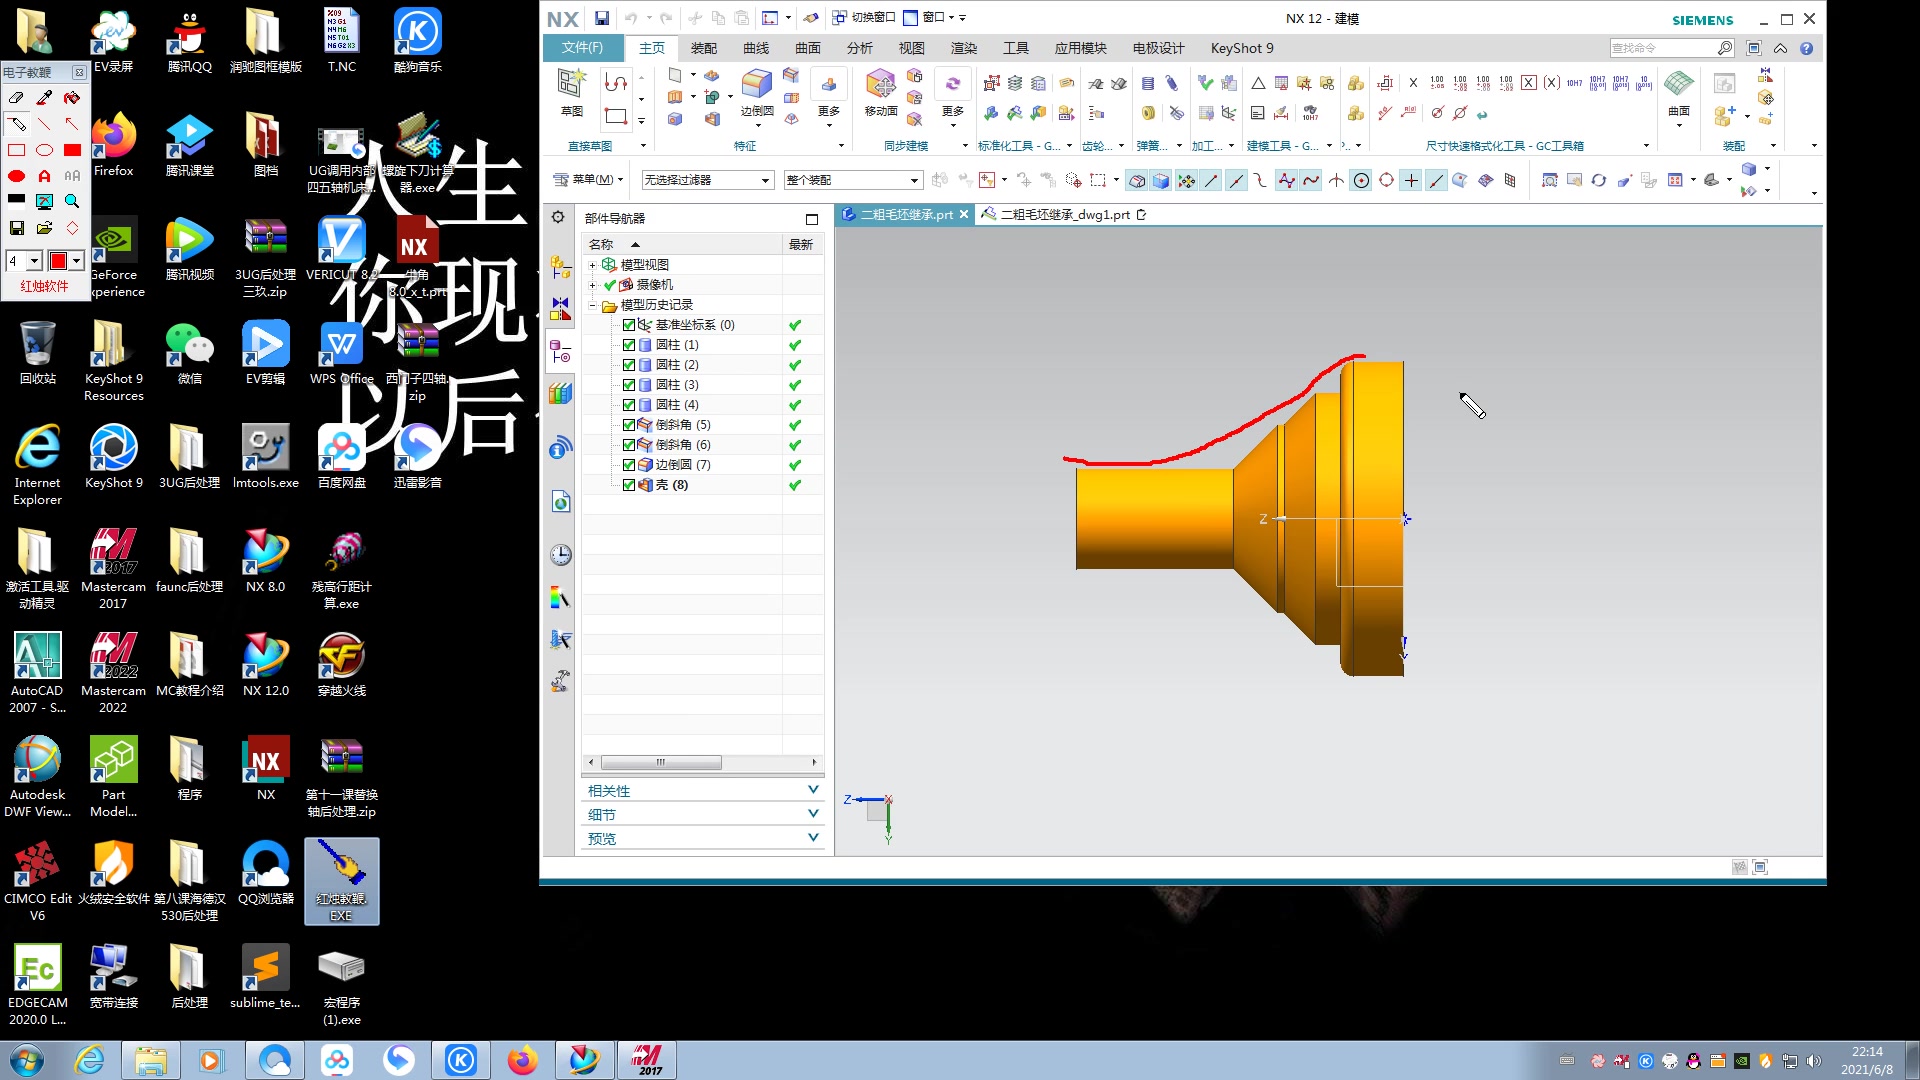Image resolution: width=1920 pixels, height=1080 pixels.
Task: Click the Save icon in the NX title bar
Action: pyautogui.click(x=601, y=18)
